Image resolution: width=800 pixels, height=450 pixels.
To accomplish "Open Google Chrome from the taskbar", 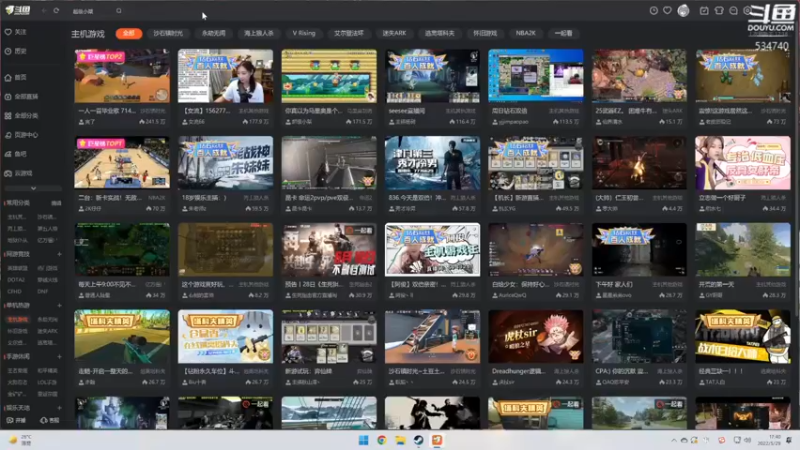I will (382, 440).
